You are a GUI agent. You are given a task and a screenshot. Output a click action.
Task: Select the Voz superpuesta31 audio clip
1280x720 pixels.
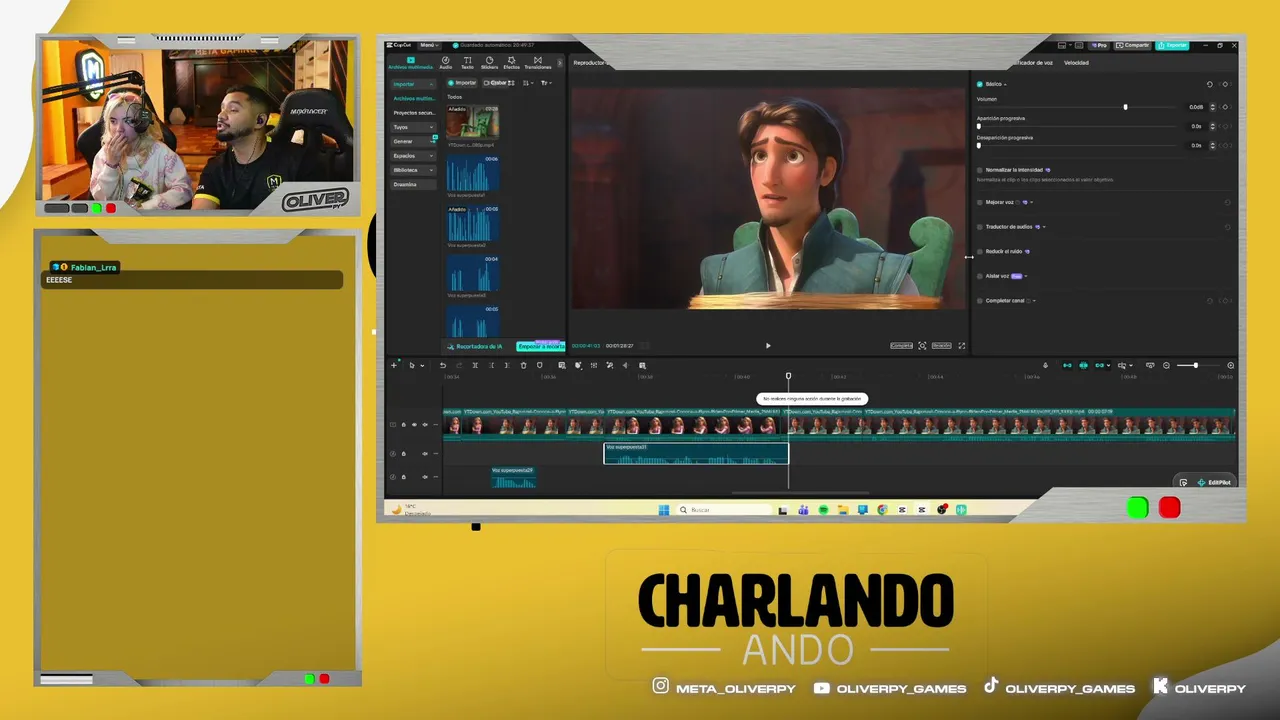tap(696, 454)
